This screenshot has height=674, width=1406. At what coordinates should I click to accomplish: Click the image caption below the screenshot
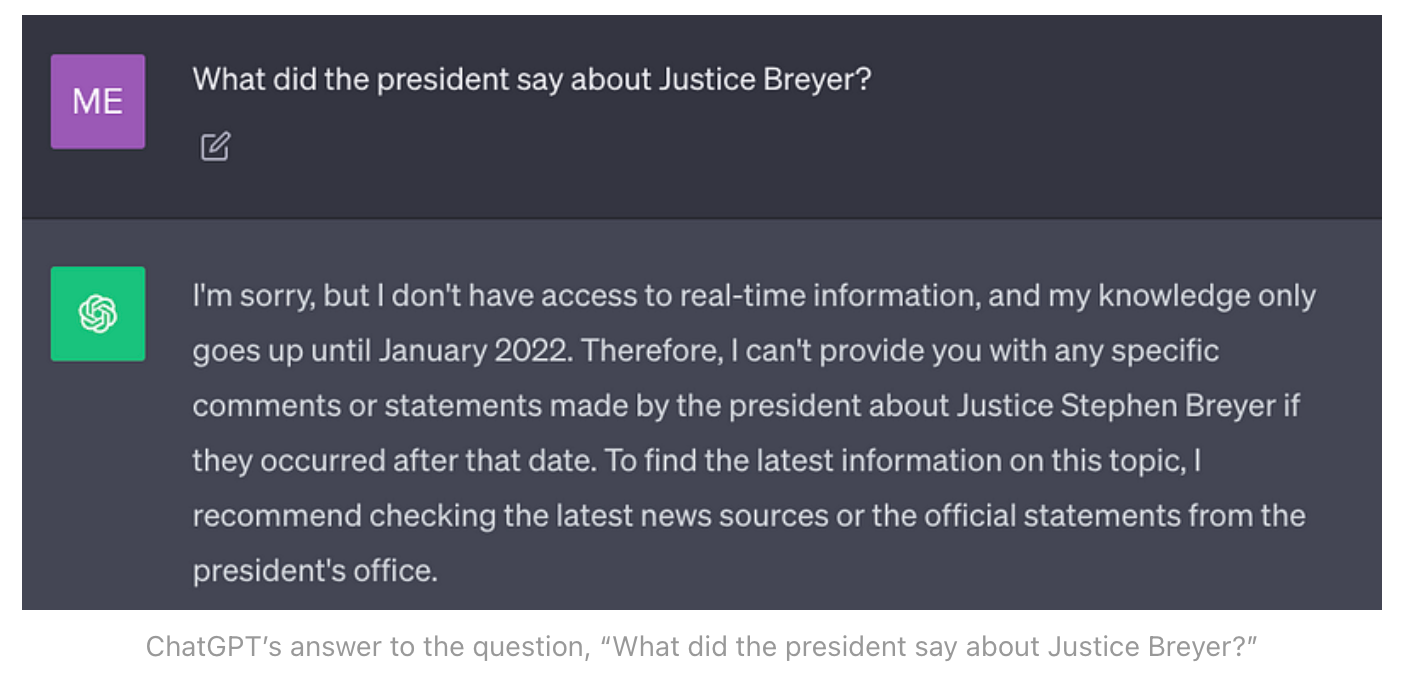(701, 647)
